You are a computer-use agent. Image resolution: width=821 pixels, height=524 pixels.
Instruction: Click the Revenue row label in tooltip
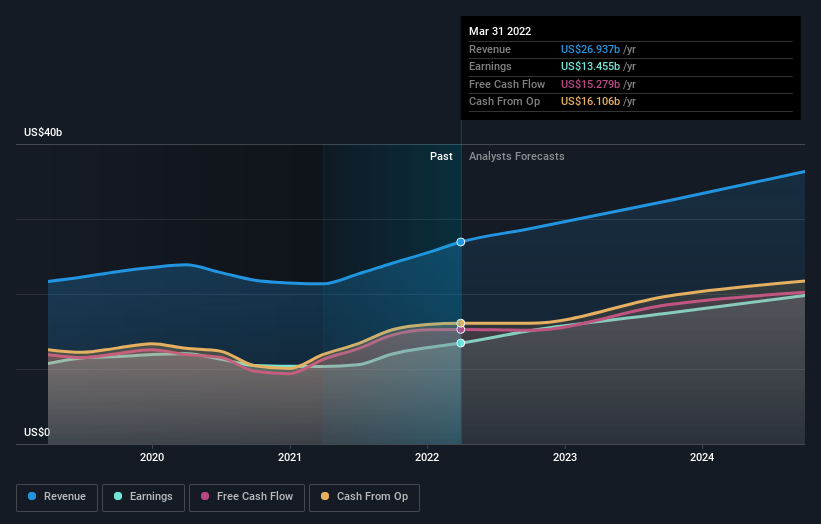tap(490, 49)
